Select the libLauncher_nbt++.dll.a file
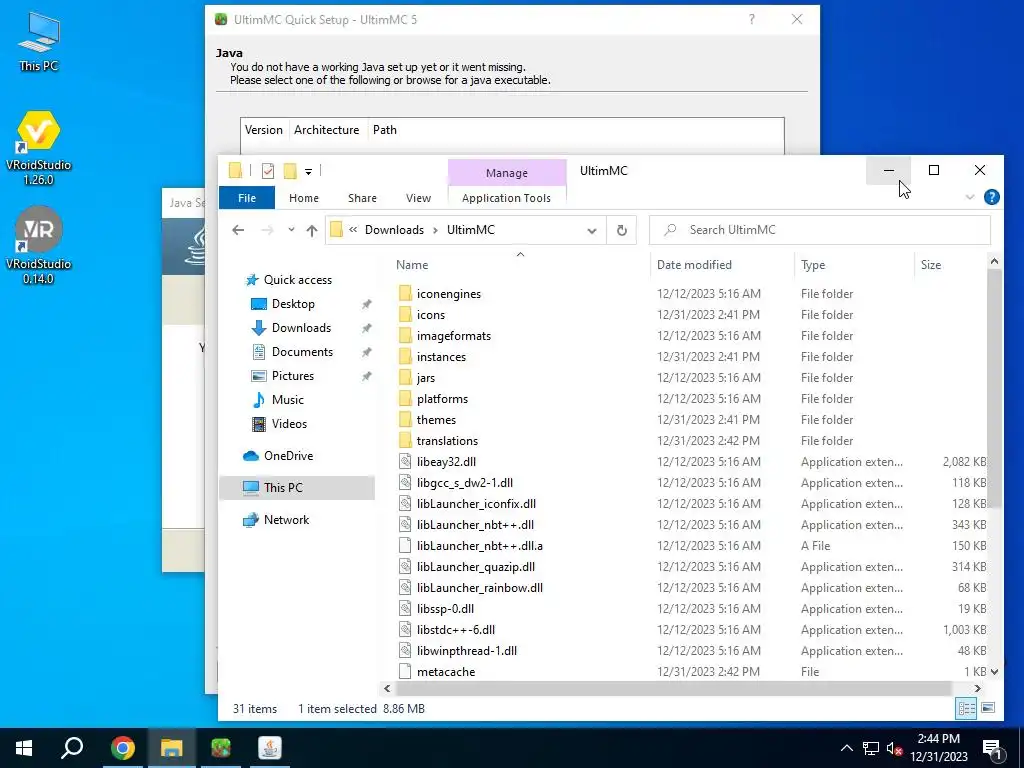The height and width of the screenshot is (768, 1024). [x=479, y=545]
